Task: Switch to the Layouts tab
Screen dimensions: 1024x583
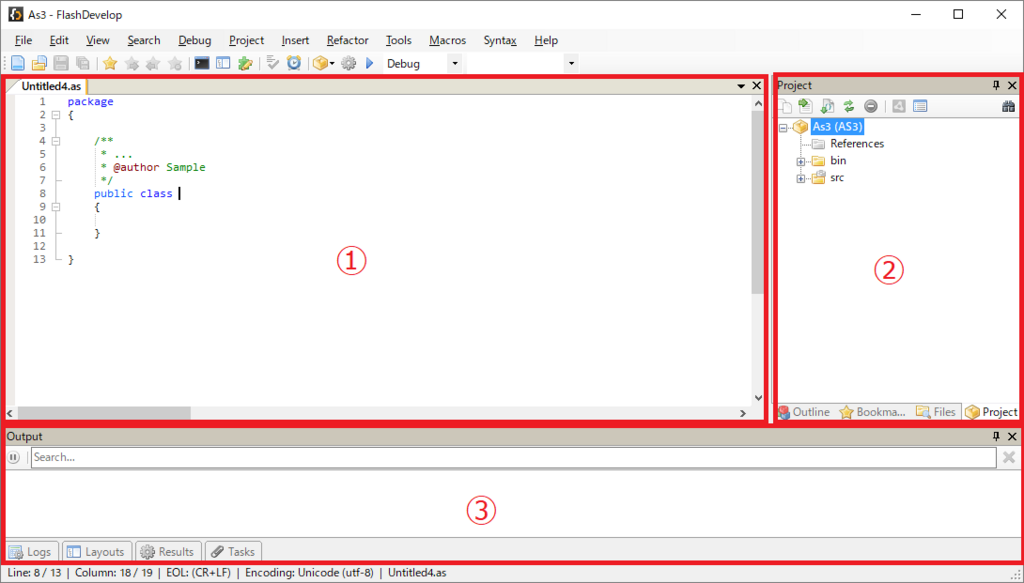Action: tap(97, 552)
